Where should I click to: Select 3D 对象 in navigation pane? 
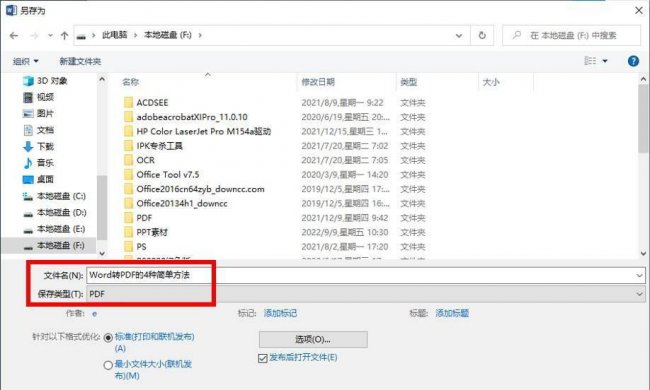click(46, 81)
